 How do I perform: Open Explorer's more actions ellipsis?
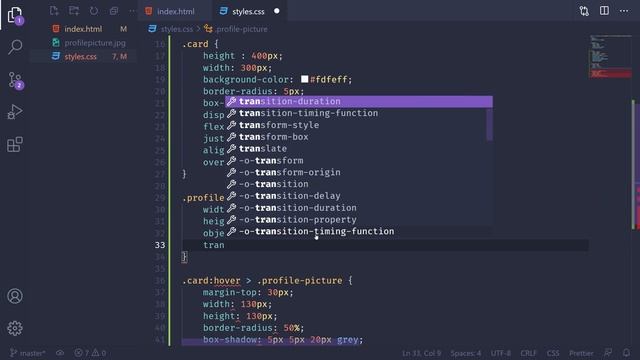pyautogui.click(x=132, y=11)
